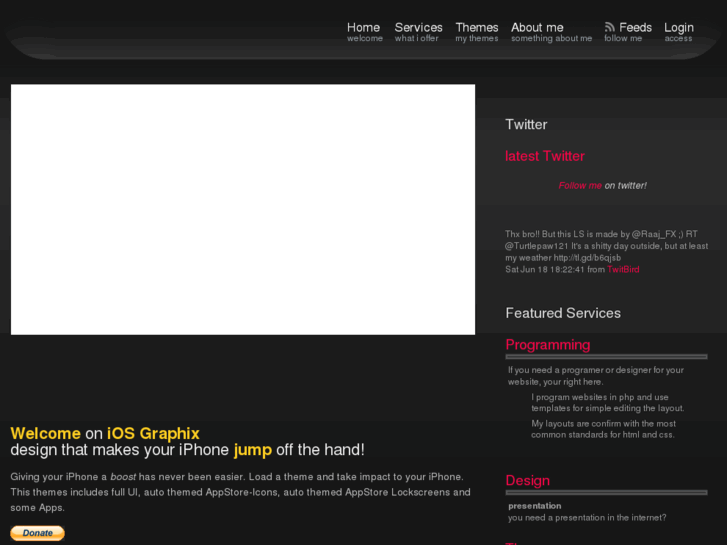Viewport: 727px width, 545px height.
Task: Open the TwitBird source link
Action: point(623,269)
